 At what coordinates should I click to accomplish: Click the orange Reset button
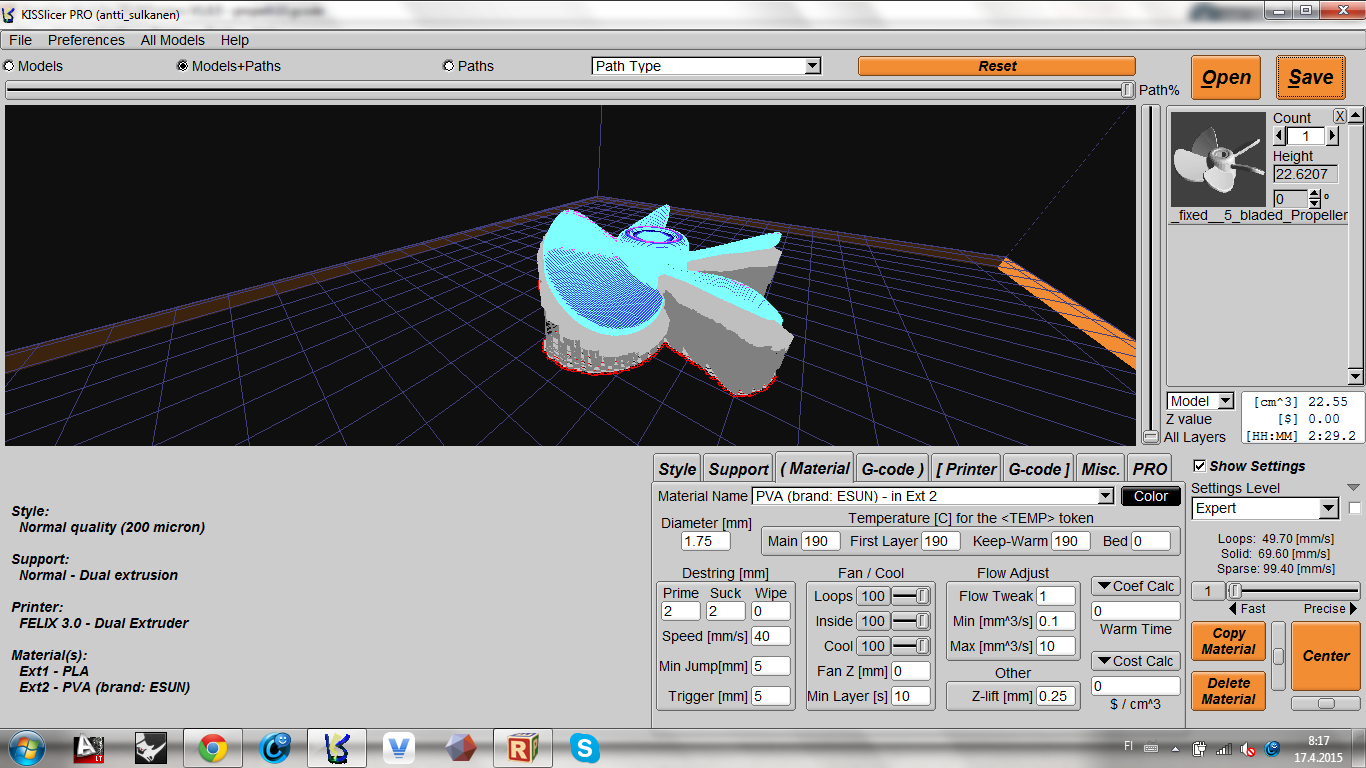997,66
